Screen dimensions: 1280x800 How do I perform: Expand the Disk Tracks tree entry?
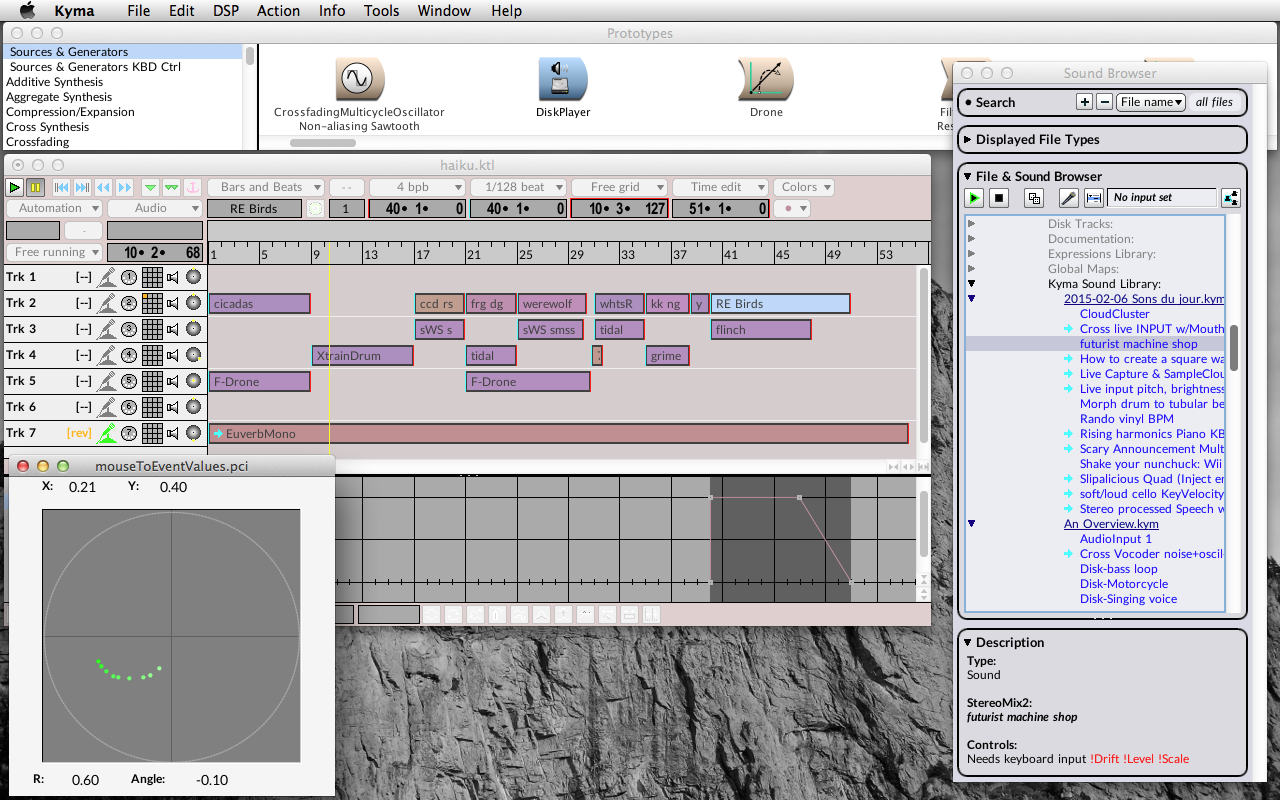point(971,224)
